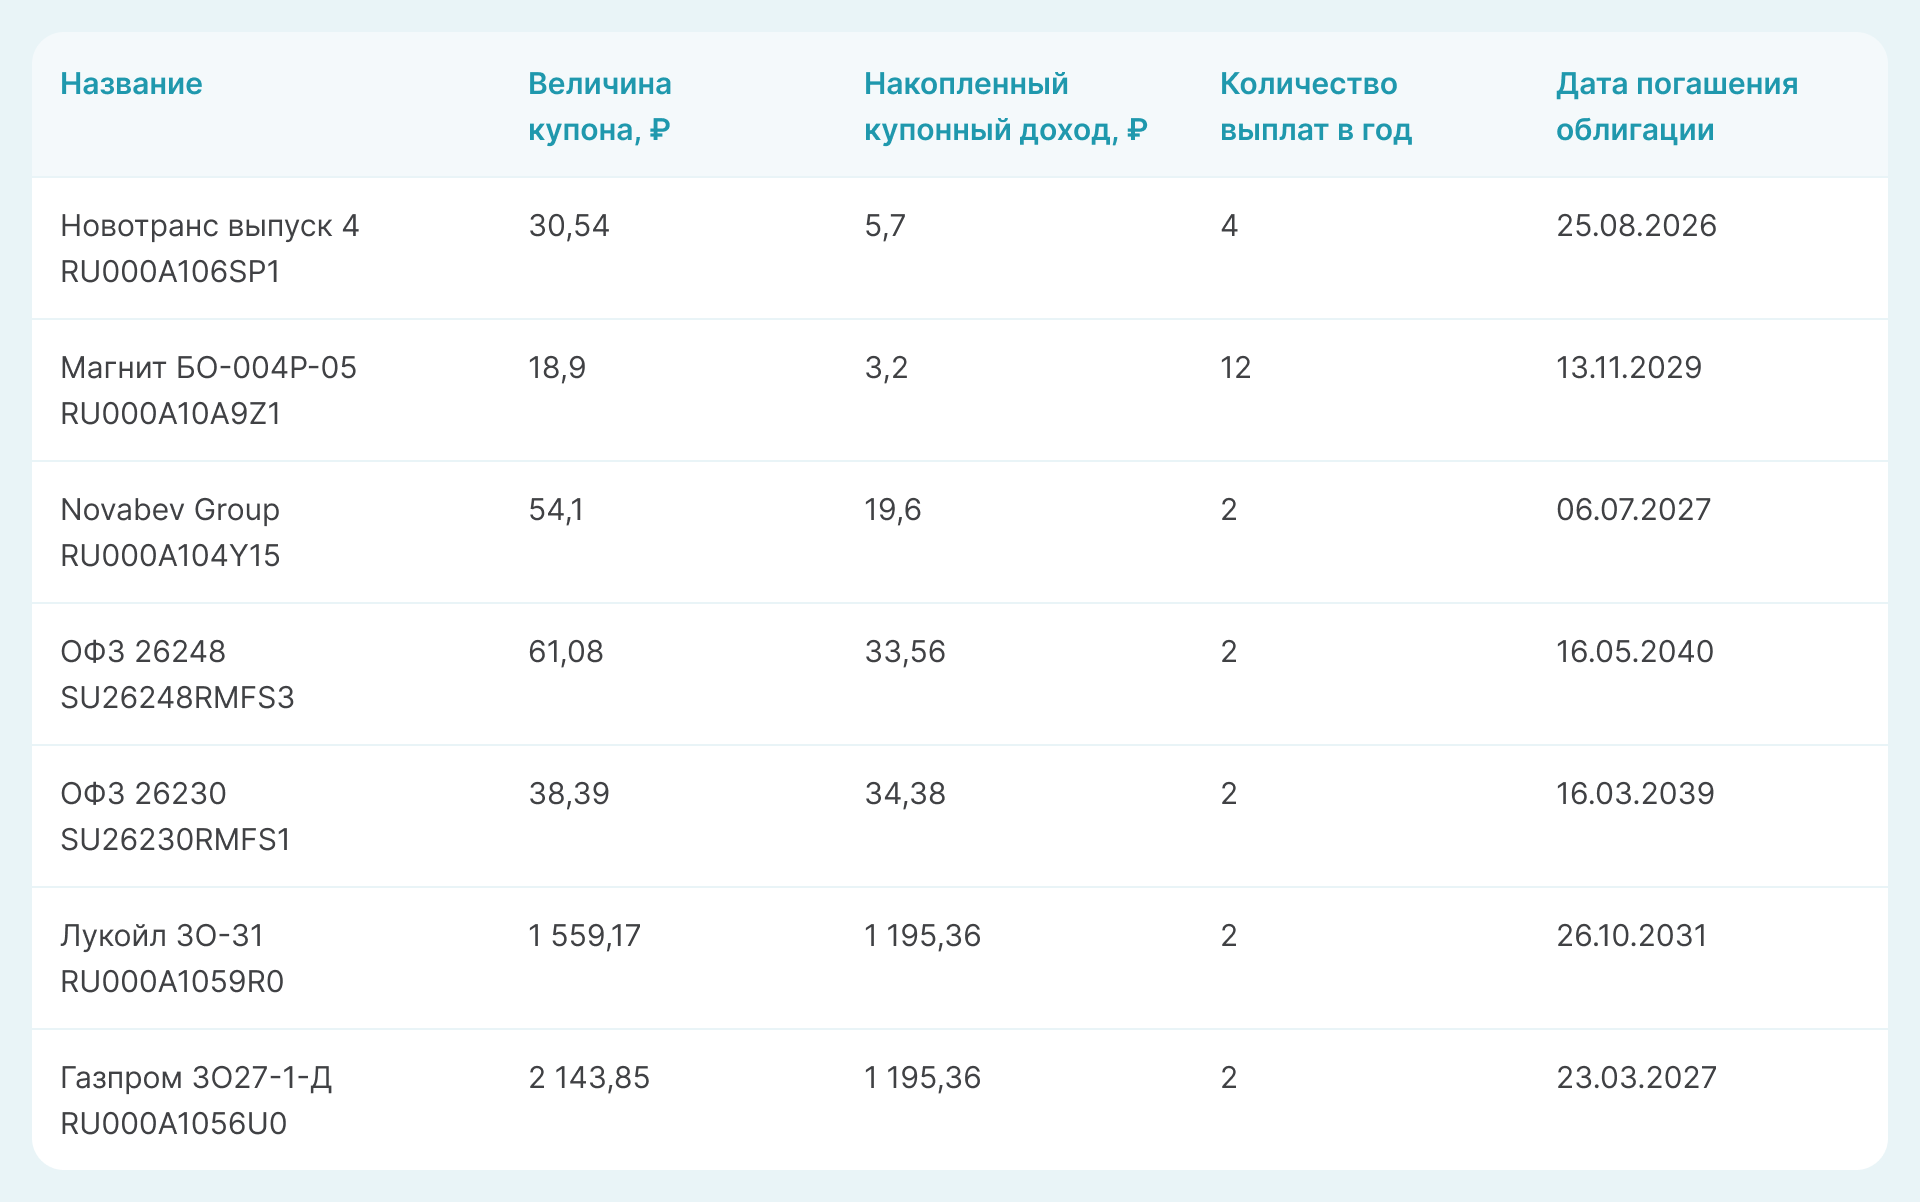Click ISIN code SU26248RMFS3
Viewport: 1920px width, 1202px height.
(177, 698)
